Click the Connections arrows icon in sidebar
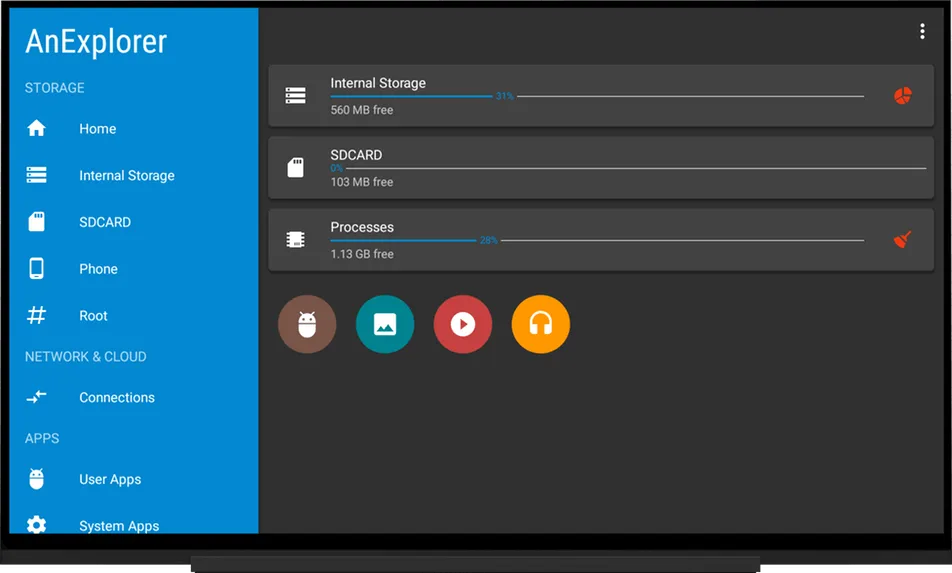Image resolution: width=952 pixels, height=573 pixels. pos(36,397)
